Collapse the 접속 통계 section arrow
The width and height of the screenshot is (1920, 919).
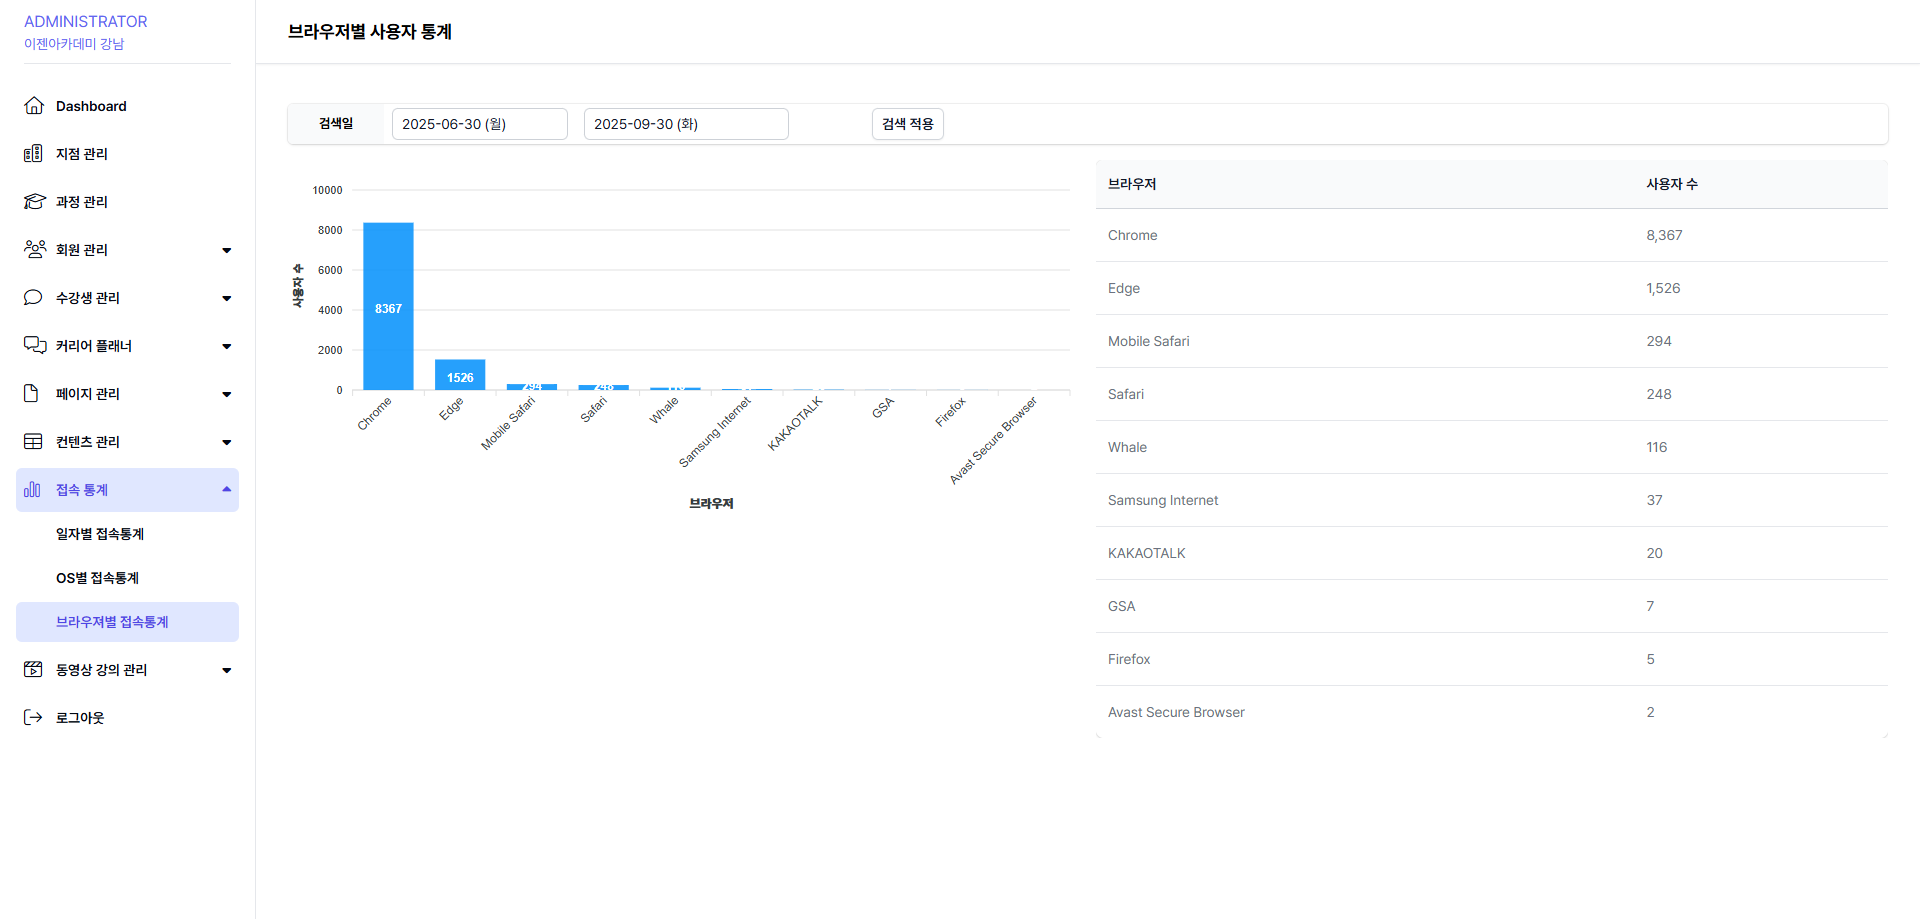(x=227, y=490)
